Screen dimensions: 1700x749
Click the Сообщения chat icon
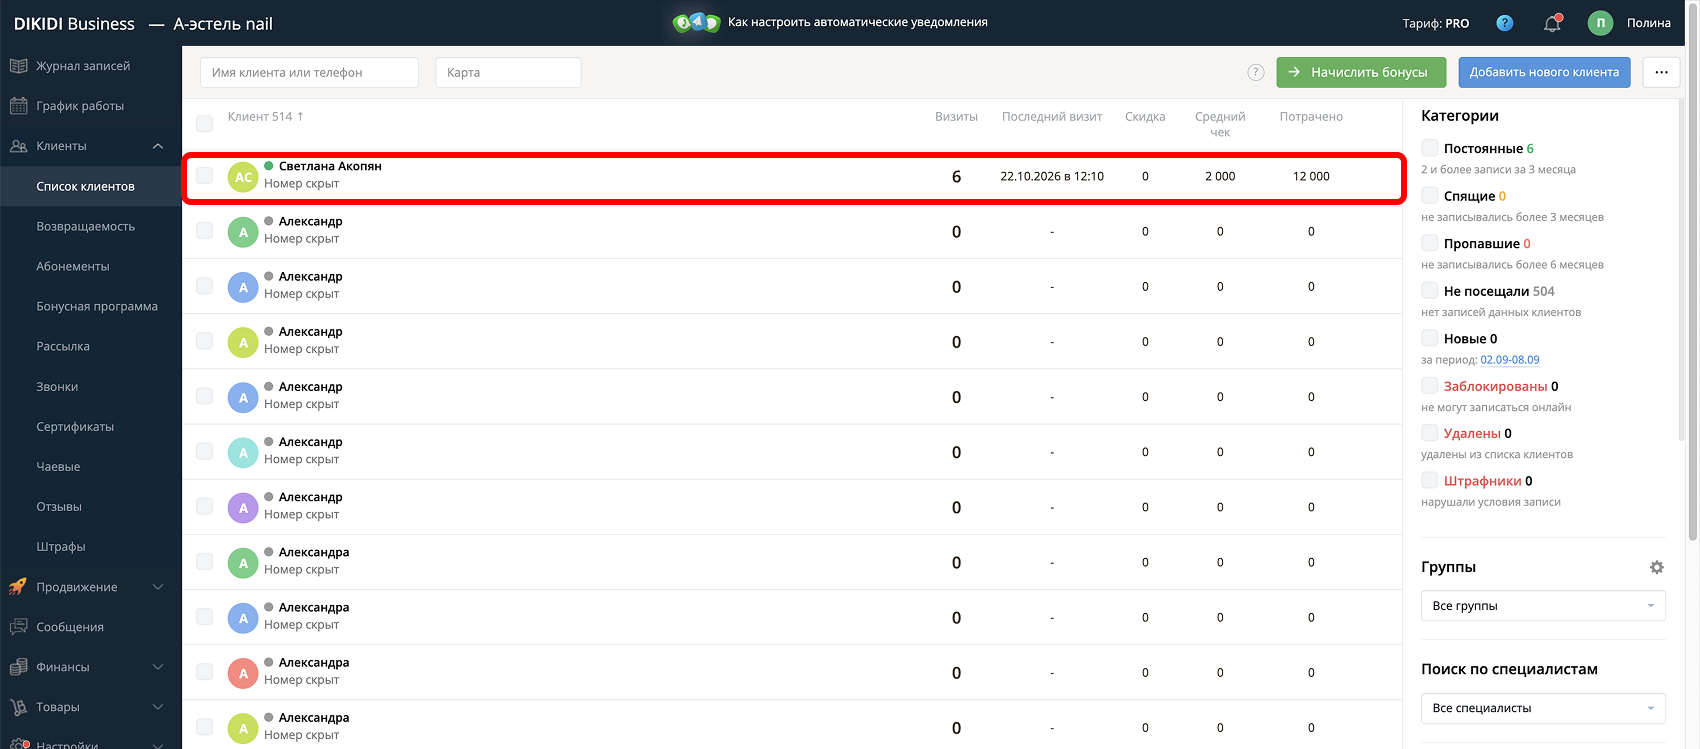pyautogui.click(x=18, y=627)
